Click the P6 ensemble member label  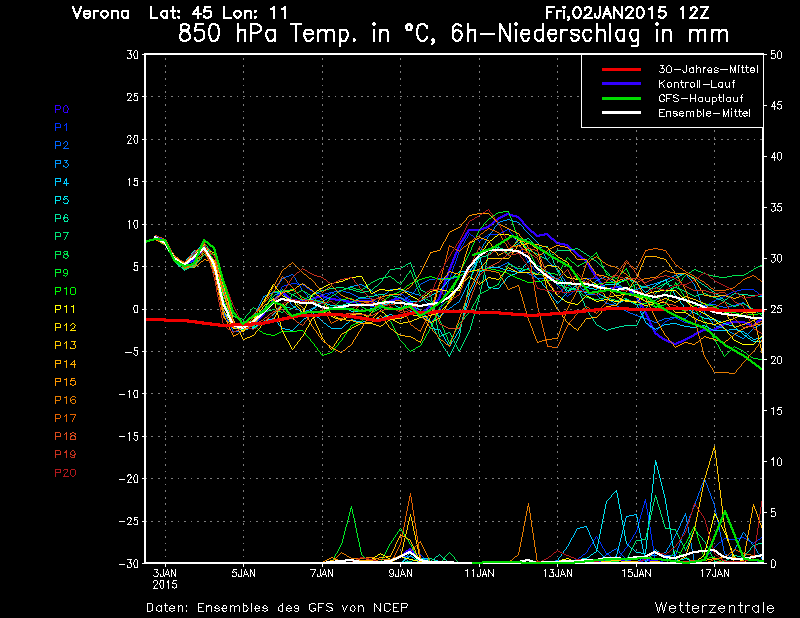(x=62, y=218)
